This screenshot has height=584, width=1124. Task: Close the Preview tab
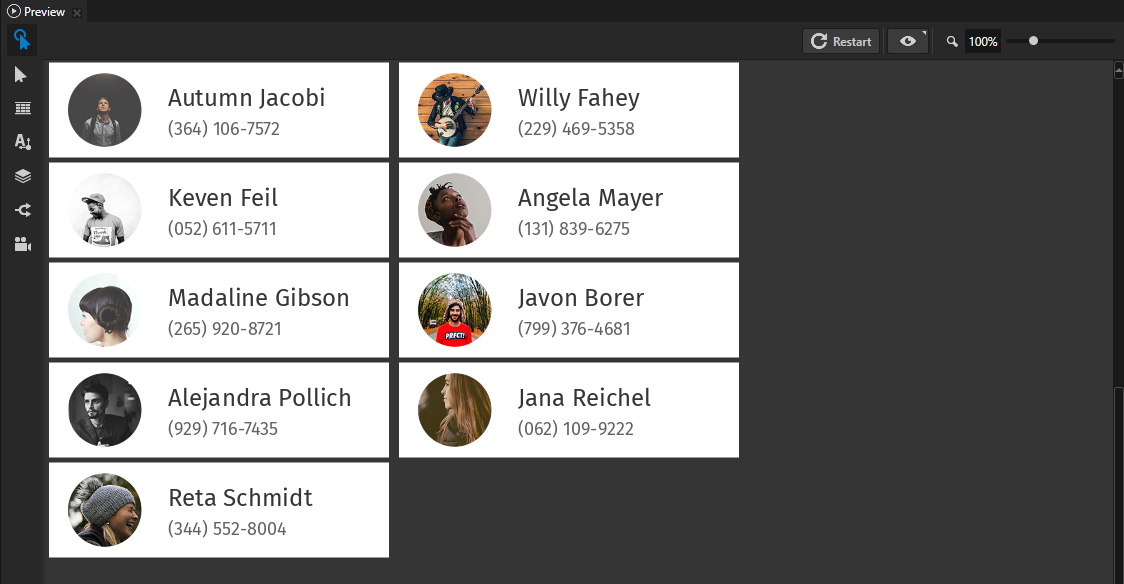(x=77, y=12)
